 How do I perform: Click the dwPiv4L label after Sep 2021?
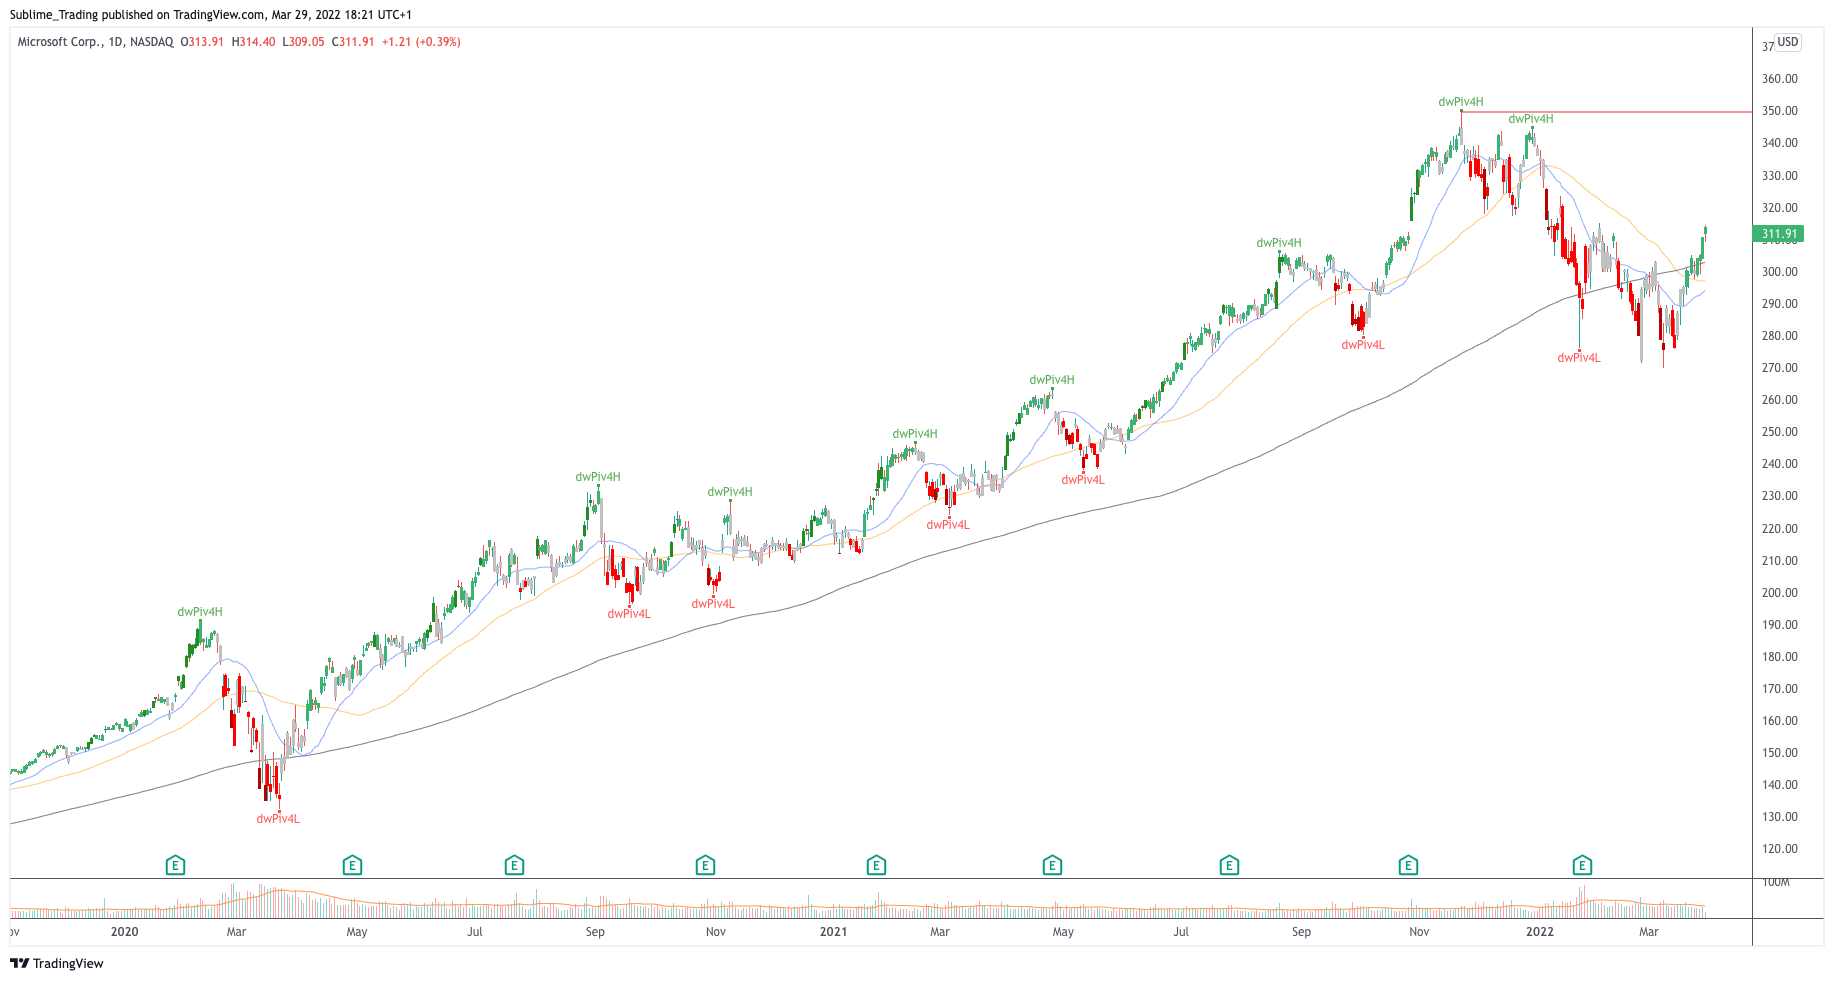1363,345
